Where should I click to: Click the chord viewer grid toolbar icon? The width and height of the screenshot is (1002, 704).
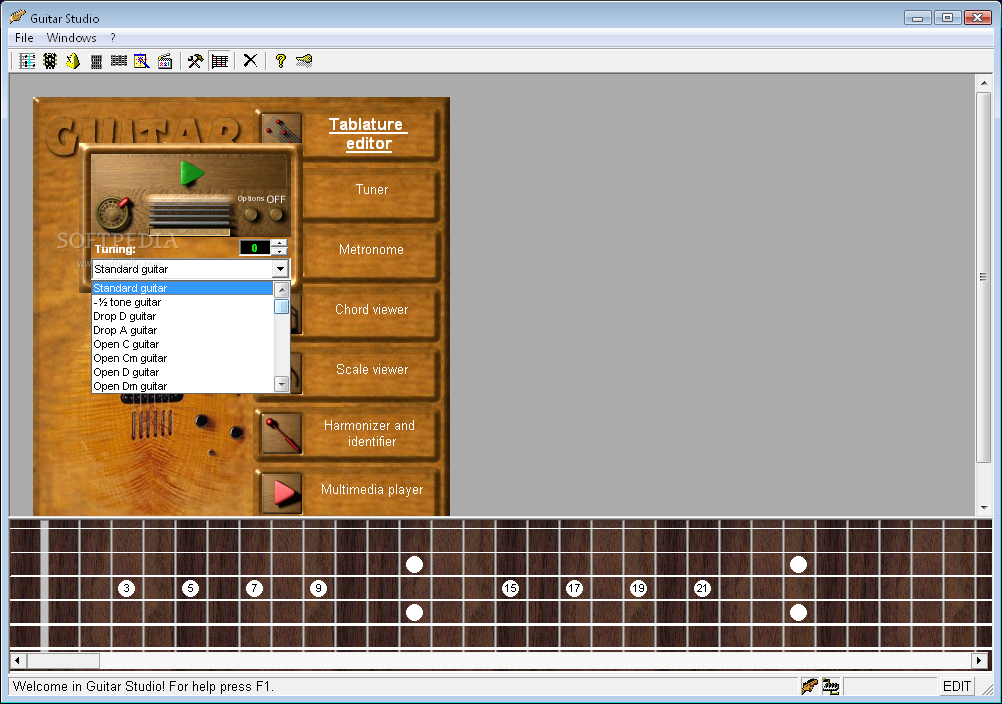[96, 61]
